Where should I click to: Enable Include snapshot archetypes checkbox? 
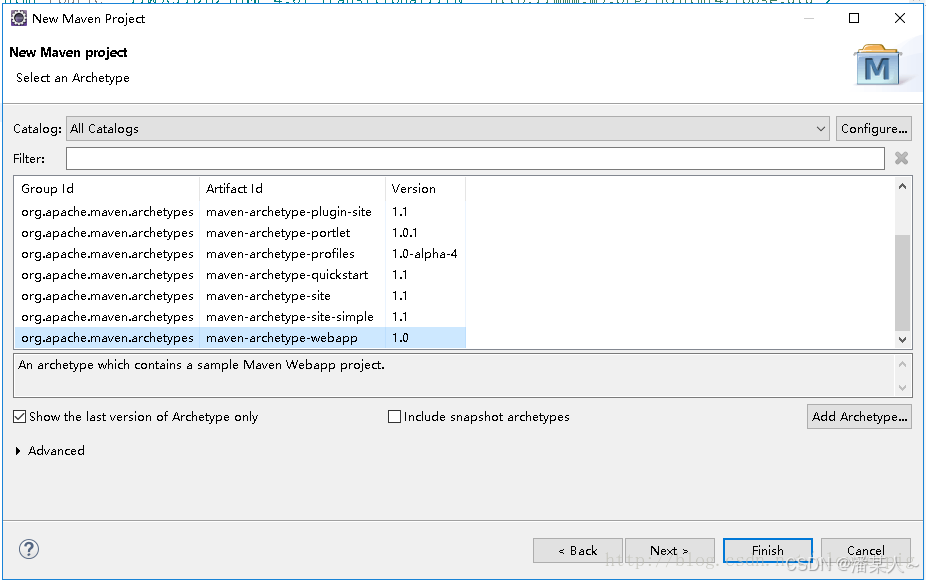point(394,417)
